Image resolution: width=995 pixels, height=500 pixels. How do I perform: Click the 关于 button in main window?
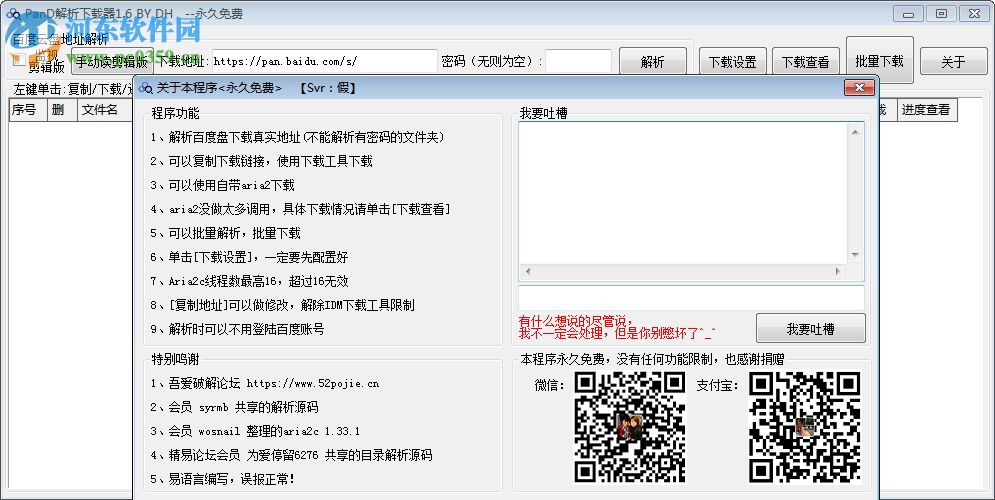coord(953,62)
